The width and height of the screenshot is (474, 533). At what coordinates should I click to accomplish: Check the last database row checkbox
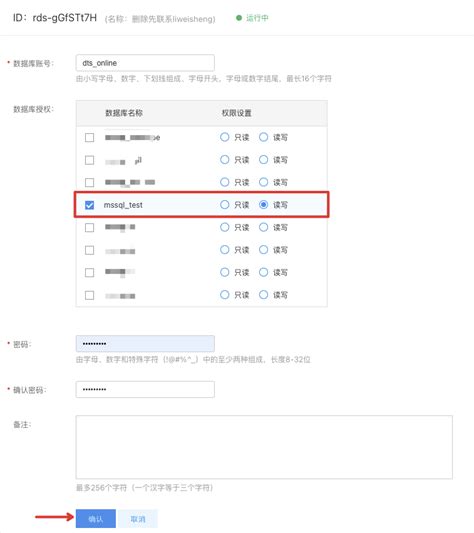point(89,295)
